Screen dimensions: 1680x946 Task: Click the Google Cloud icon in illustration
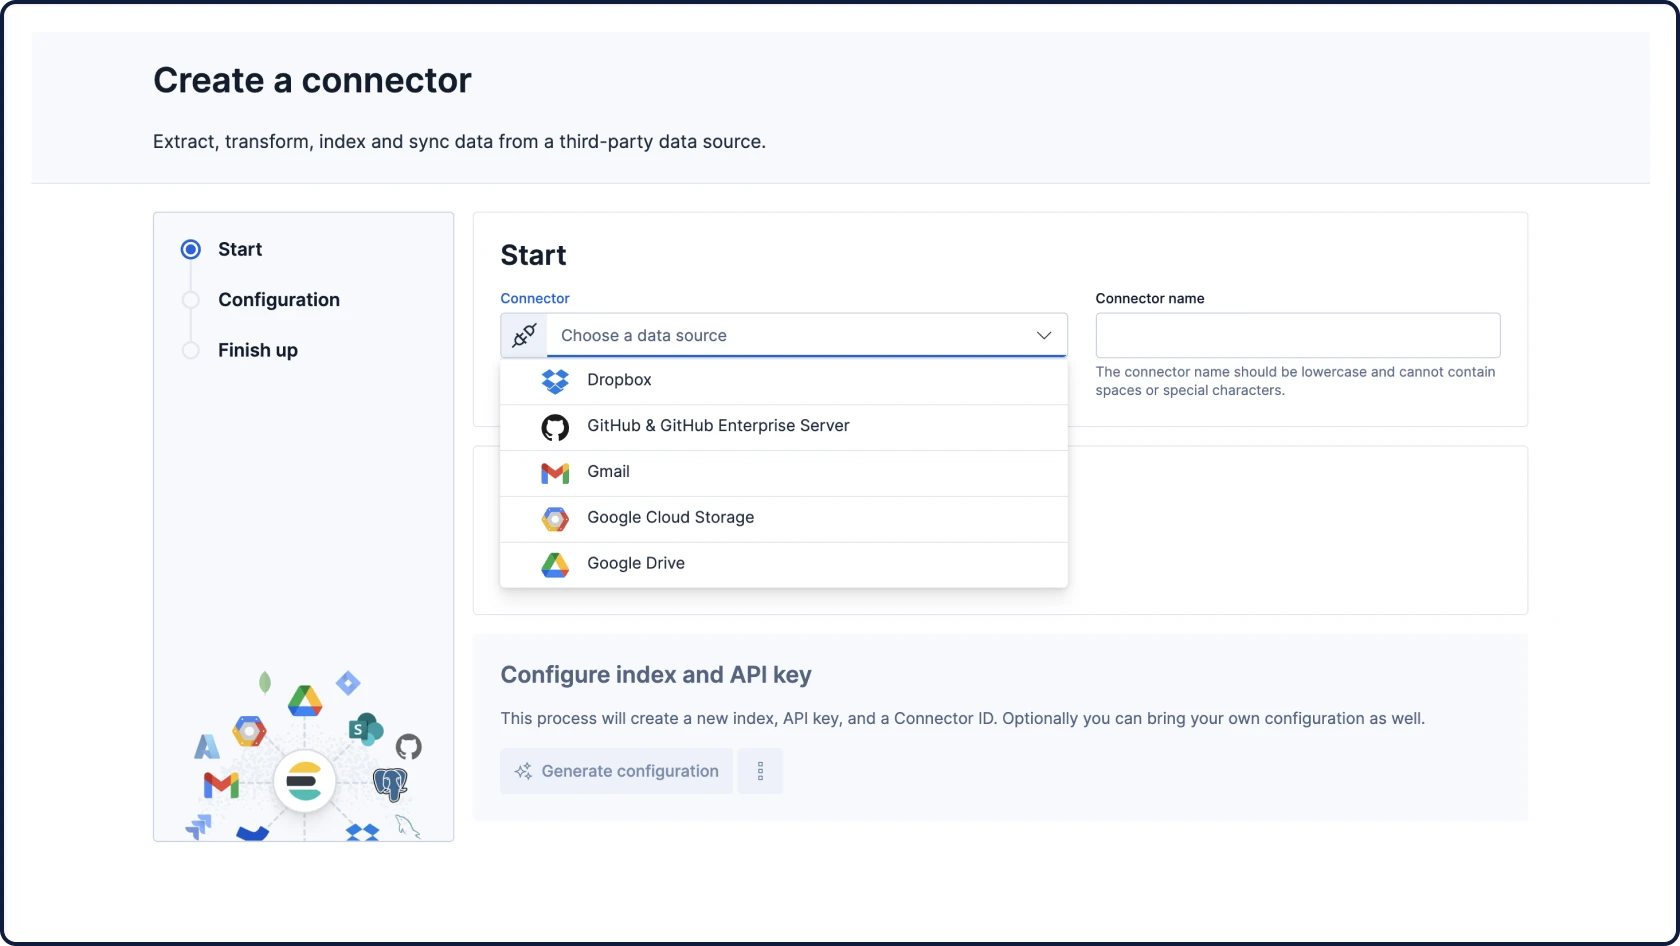coord(250,731)
